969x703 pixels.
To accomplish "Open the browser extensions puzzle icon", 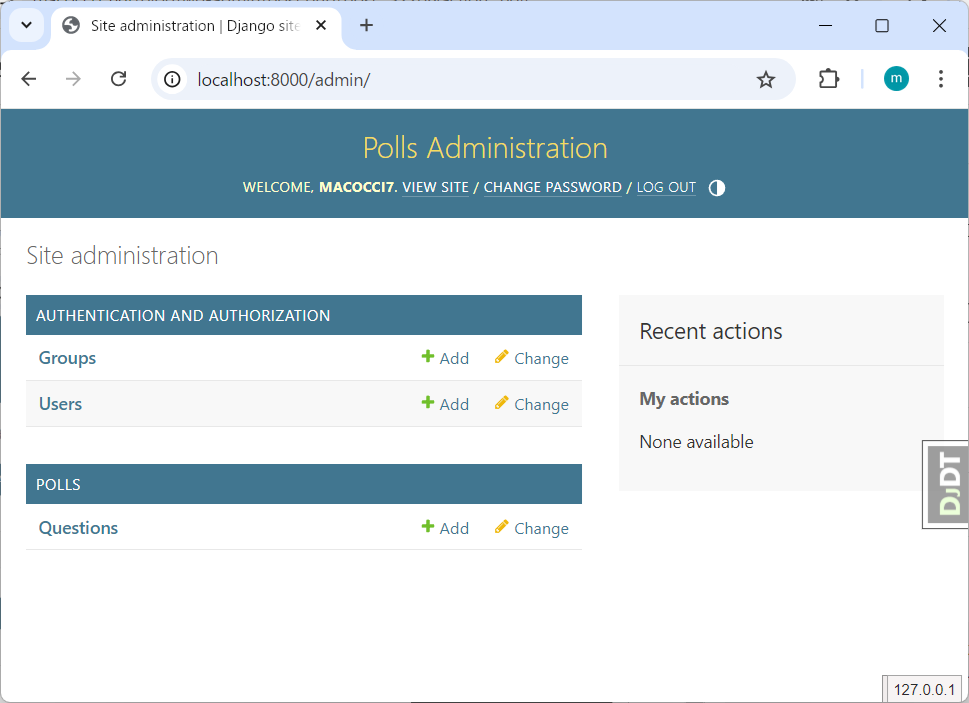I will 829,79.
